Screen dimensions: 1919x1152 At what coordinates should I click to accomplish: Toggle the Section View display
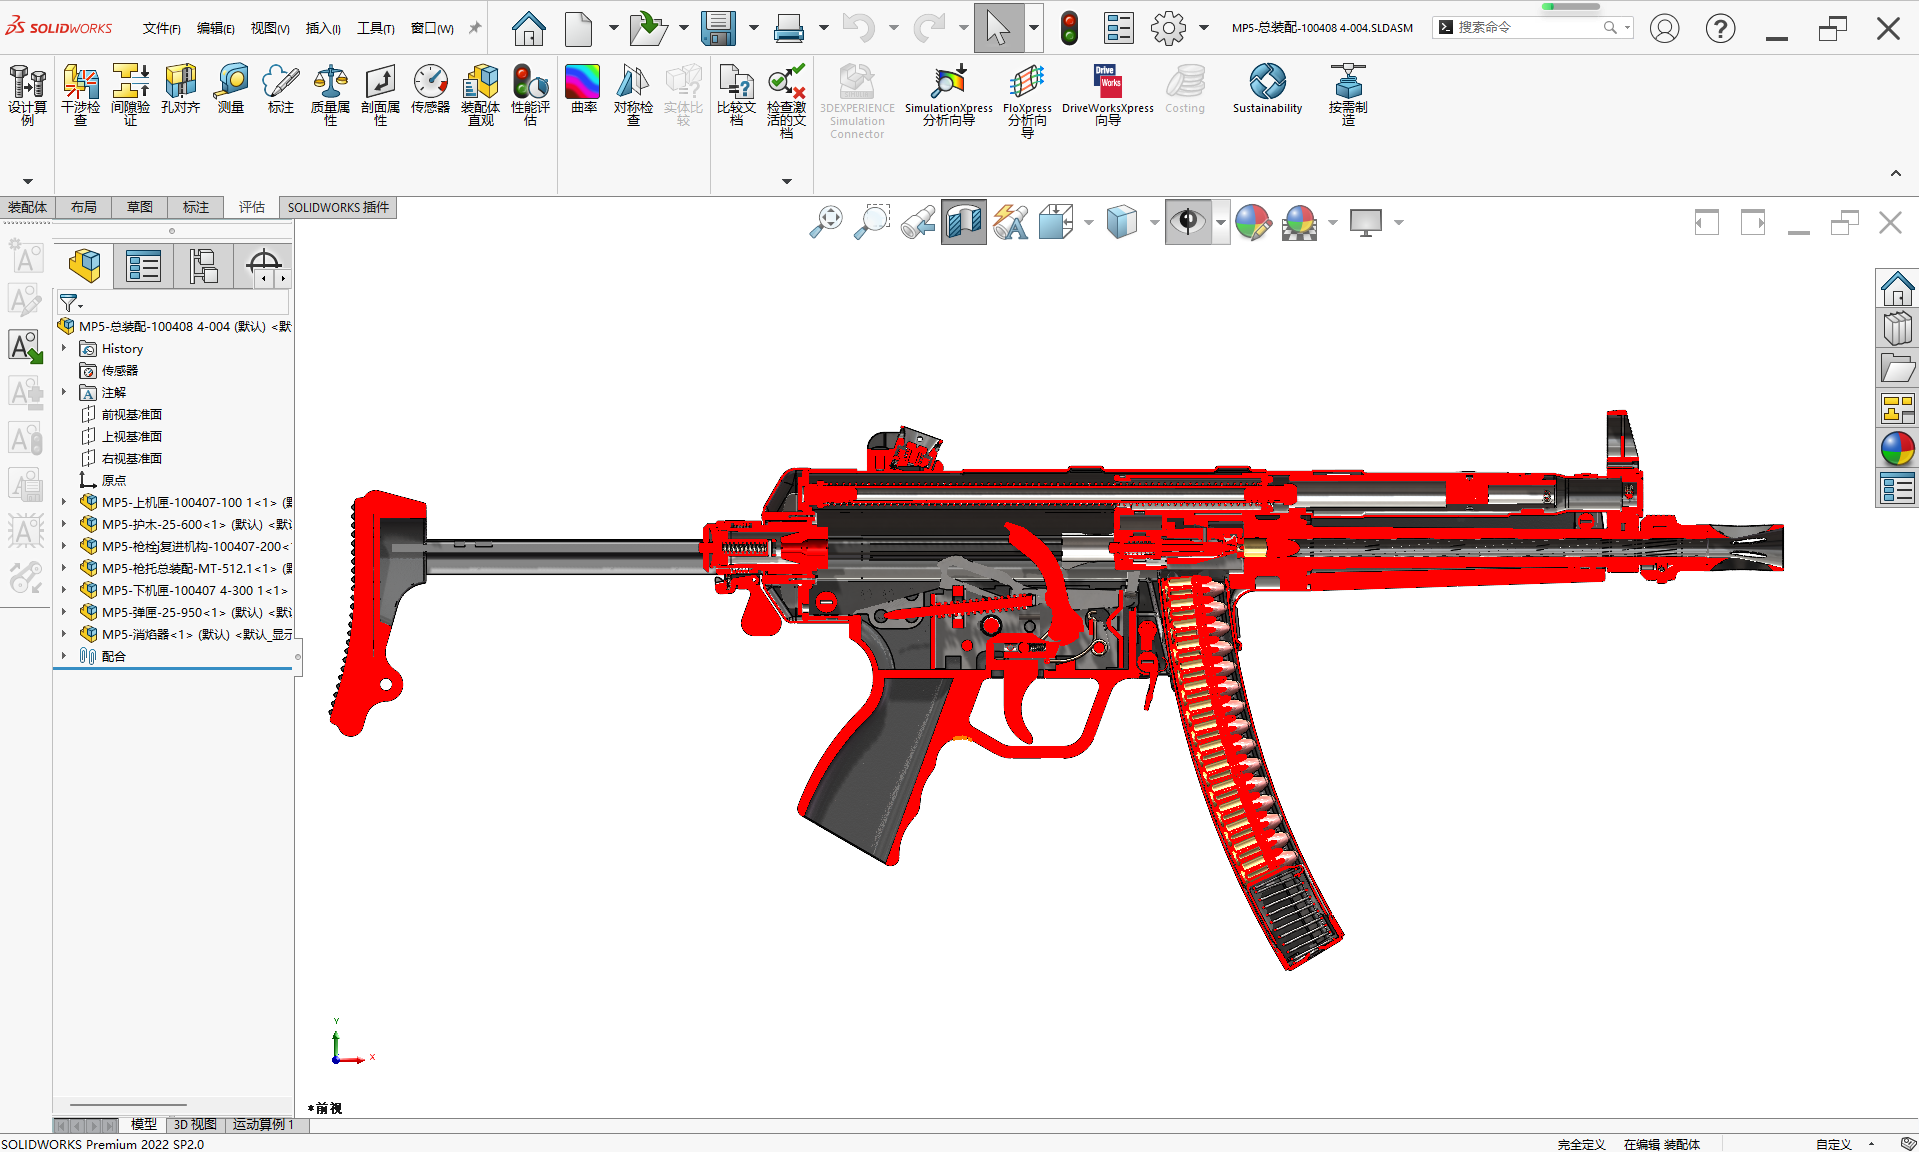click(964, 222)
